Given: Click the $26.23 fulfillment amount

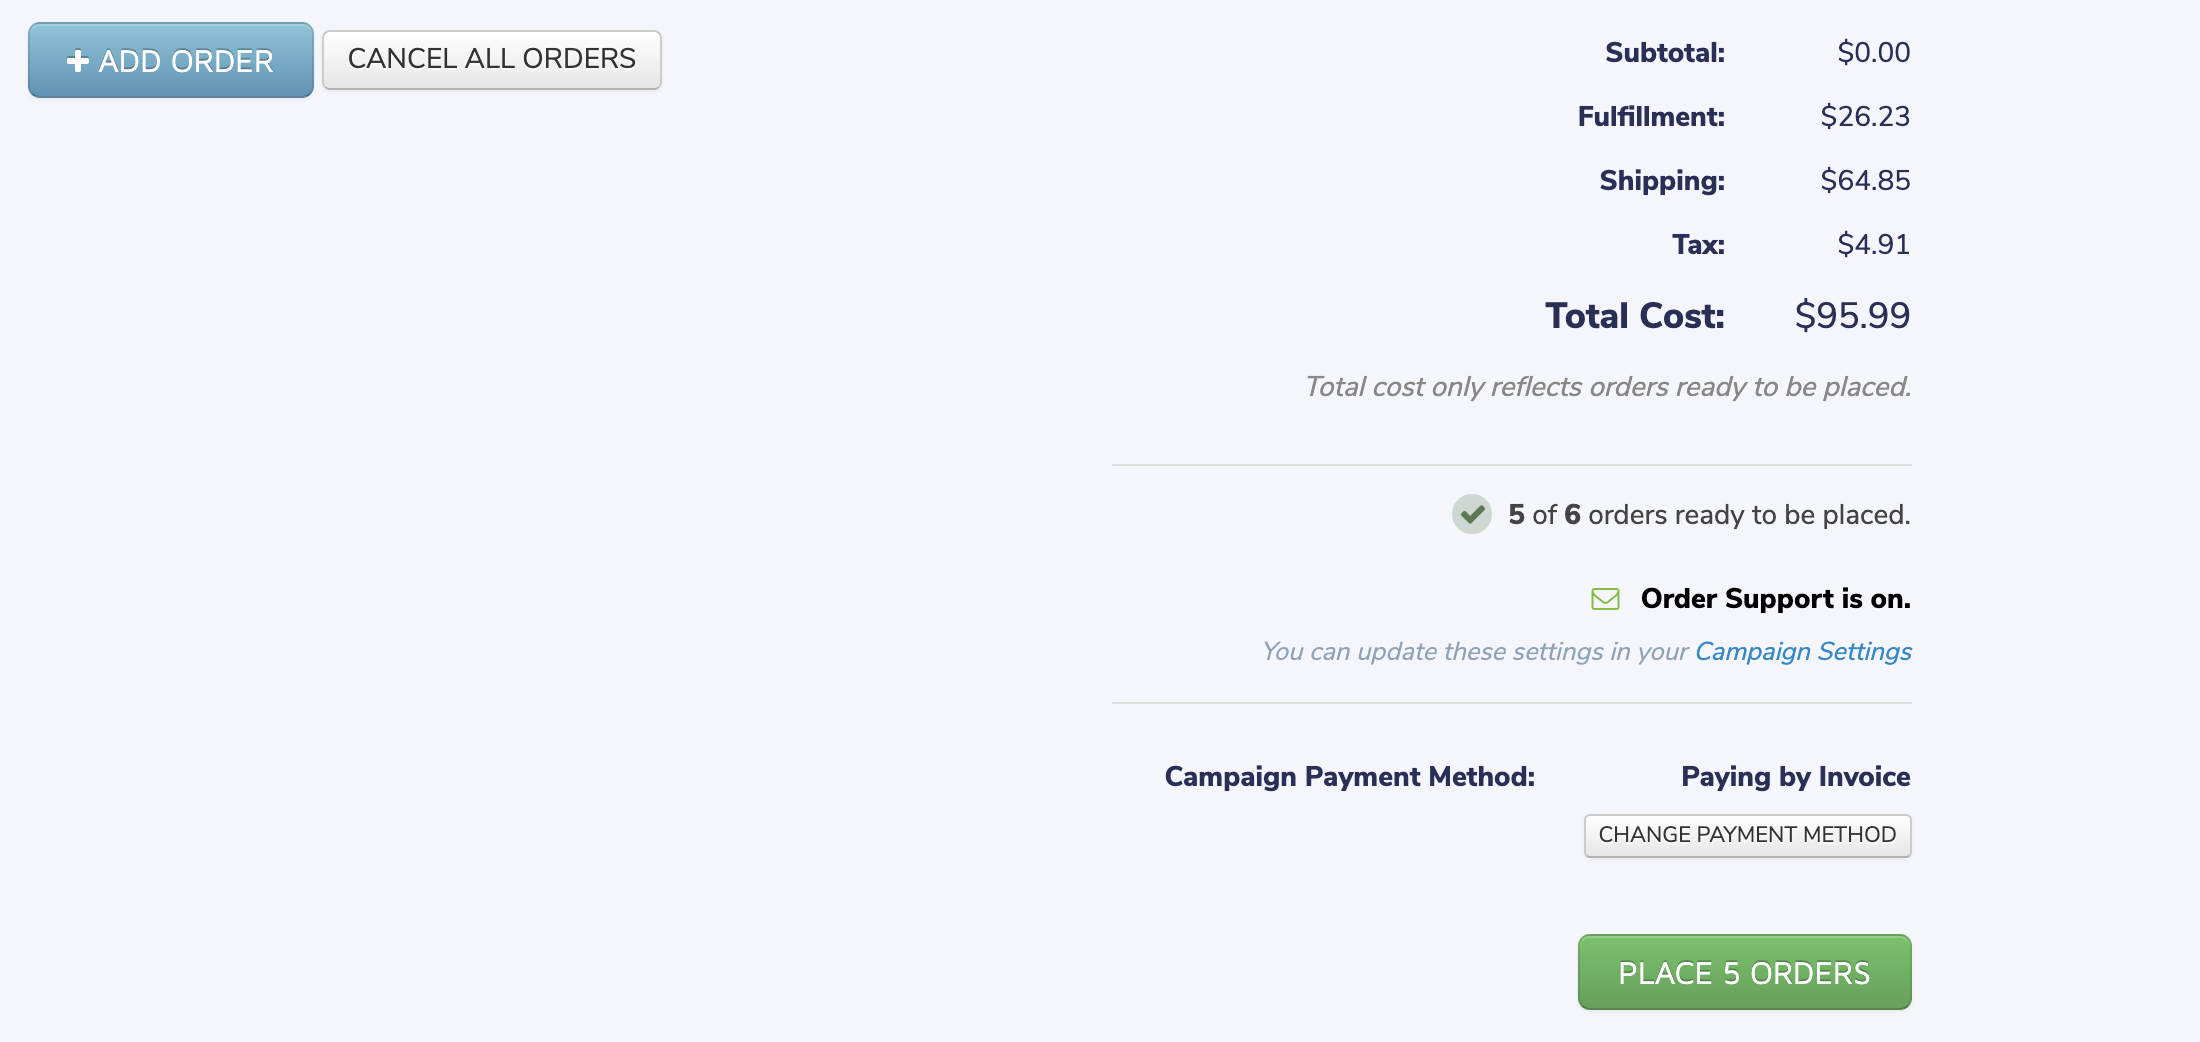Looking at the screenshot, I should [x=1864, y=117].
